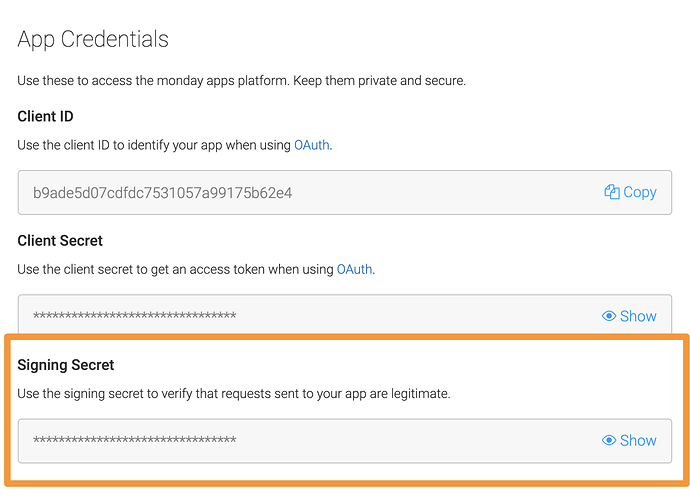Click the Copy label for Client ID
690x498 pixels.
point(640,192)
